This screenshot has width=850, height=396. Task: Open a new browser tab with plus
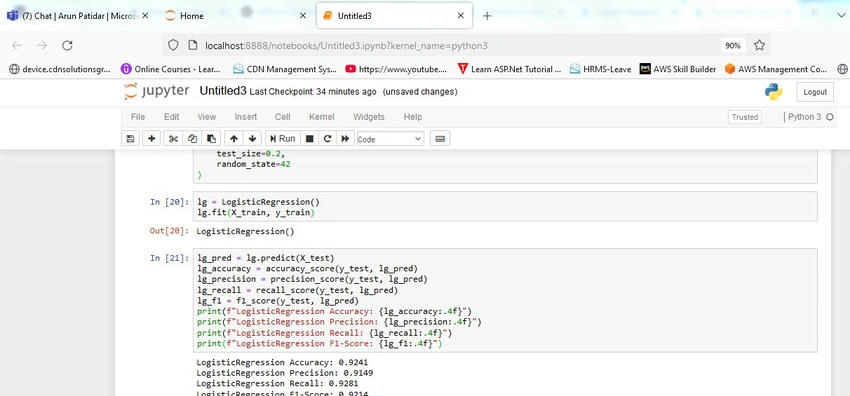(x=487, y=16)
